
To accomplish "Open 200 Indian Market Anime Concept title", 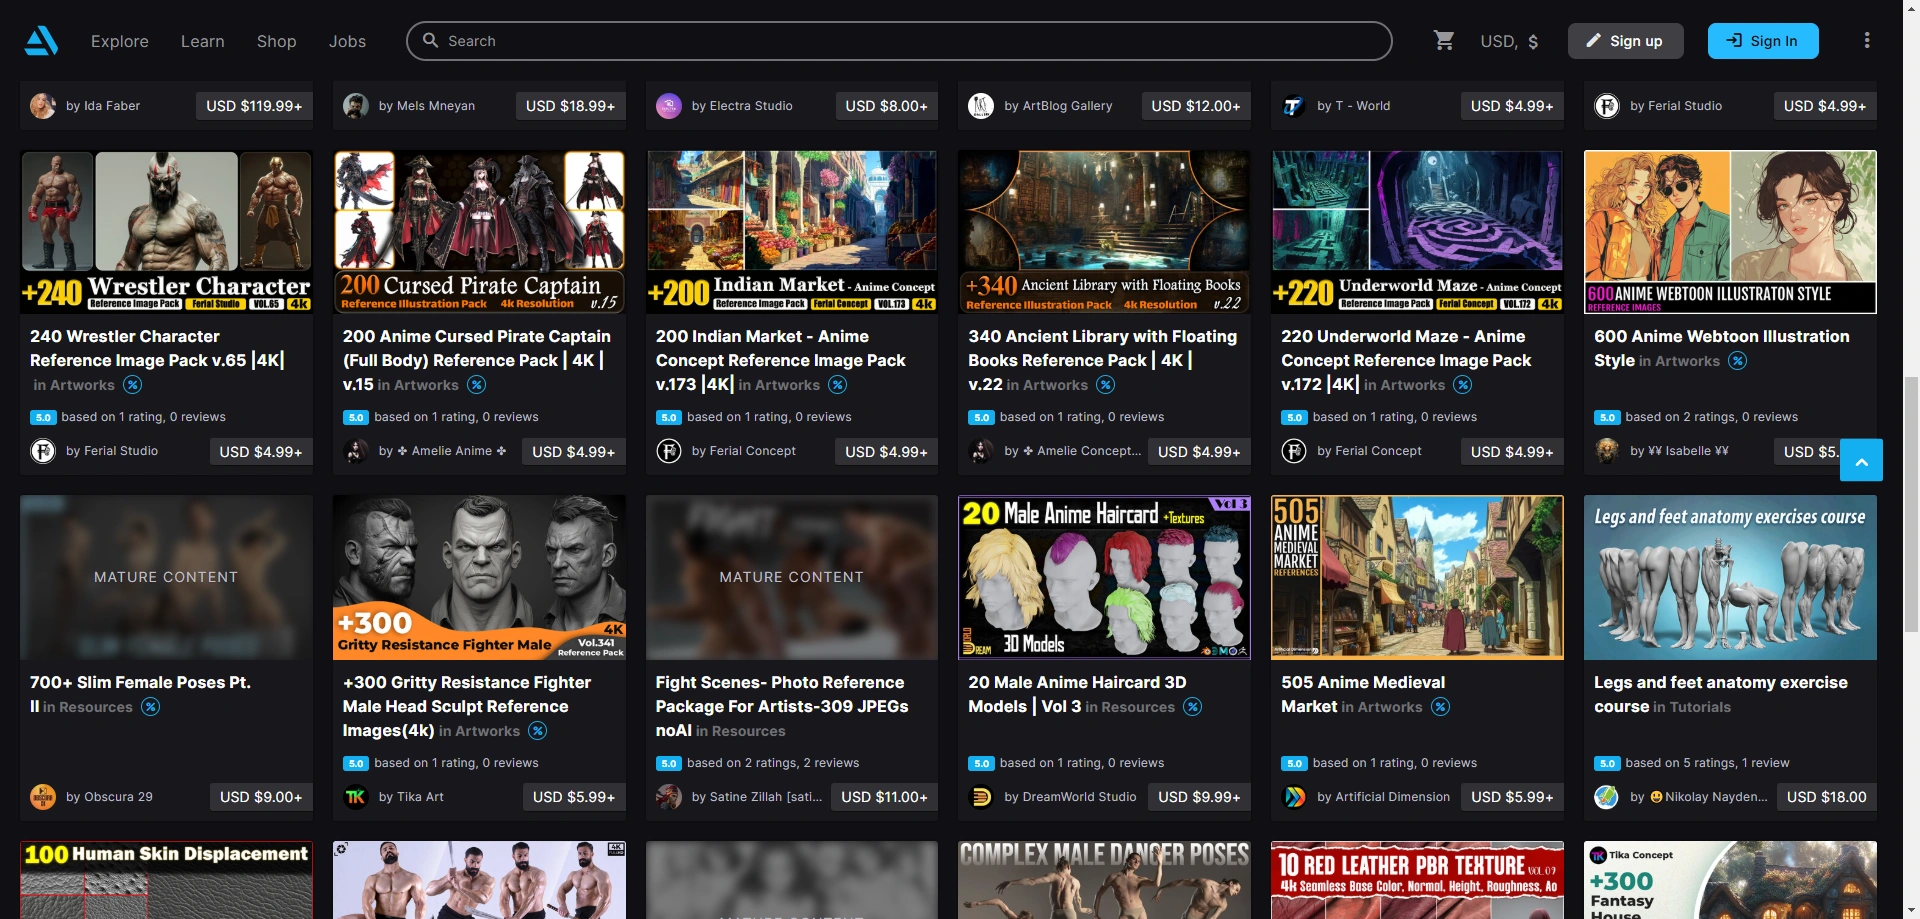I will [780, 360].
